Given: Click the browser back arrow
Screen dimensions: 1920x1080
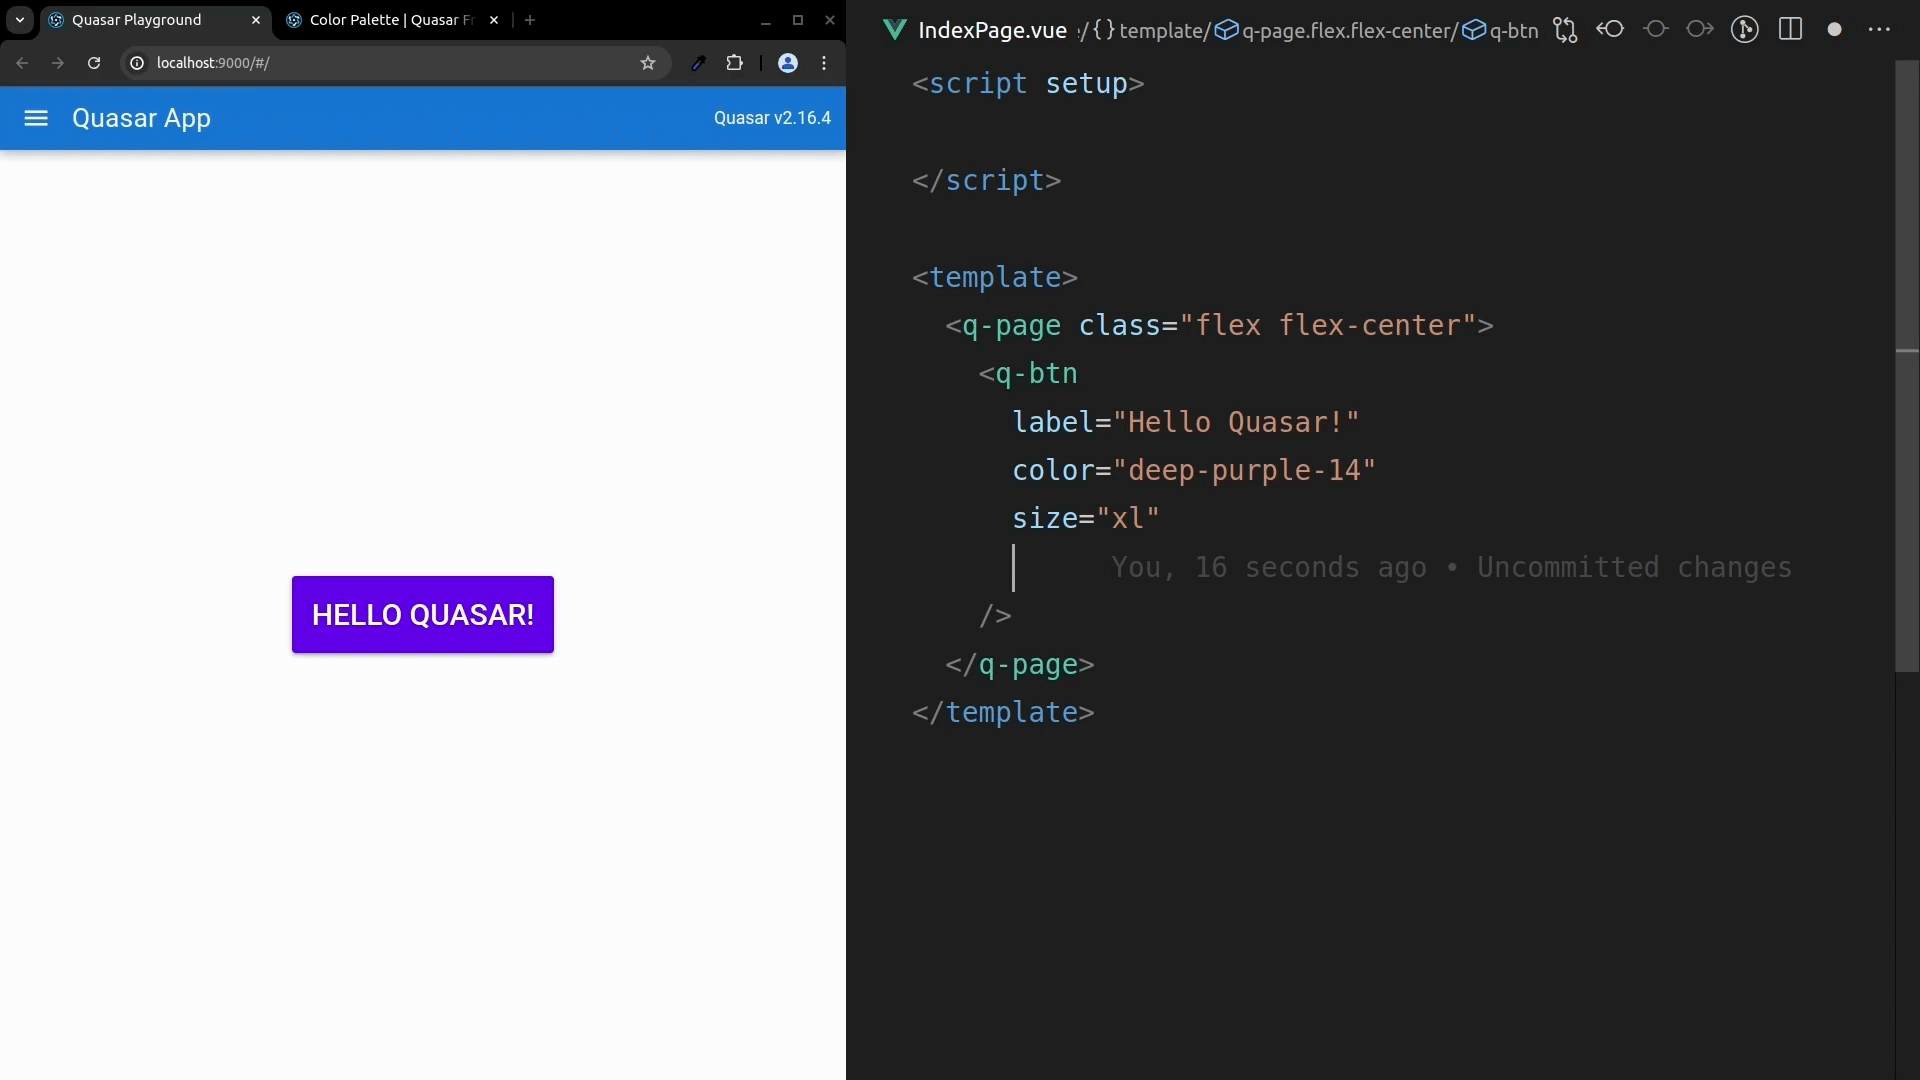Looking at the screenshot, I should click(22, 63).
